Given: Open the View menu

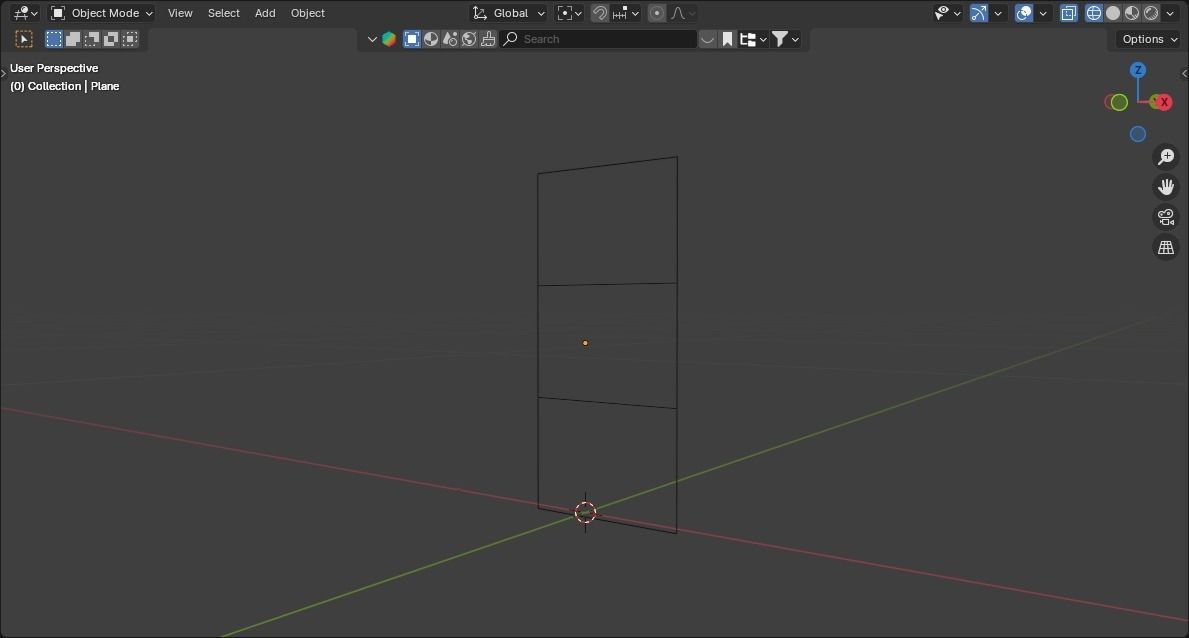Looking at the screenshot, I should [180, 13].
